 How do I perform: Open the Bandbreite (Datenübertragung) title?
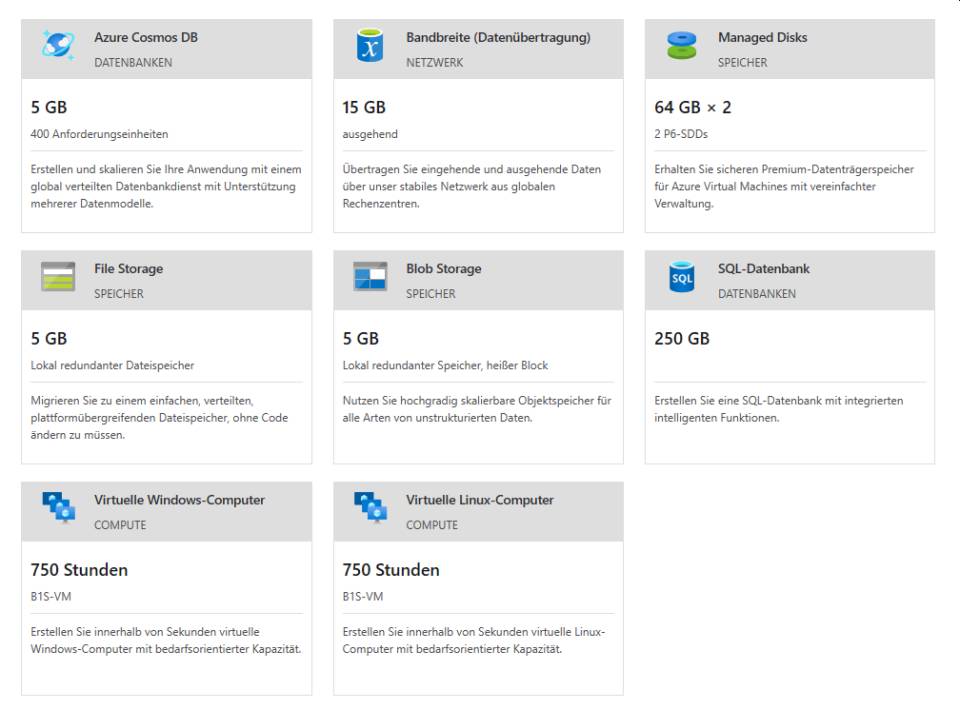click(498, 37)
